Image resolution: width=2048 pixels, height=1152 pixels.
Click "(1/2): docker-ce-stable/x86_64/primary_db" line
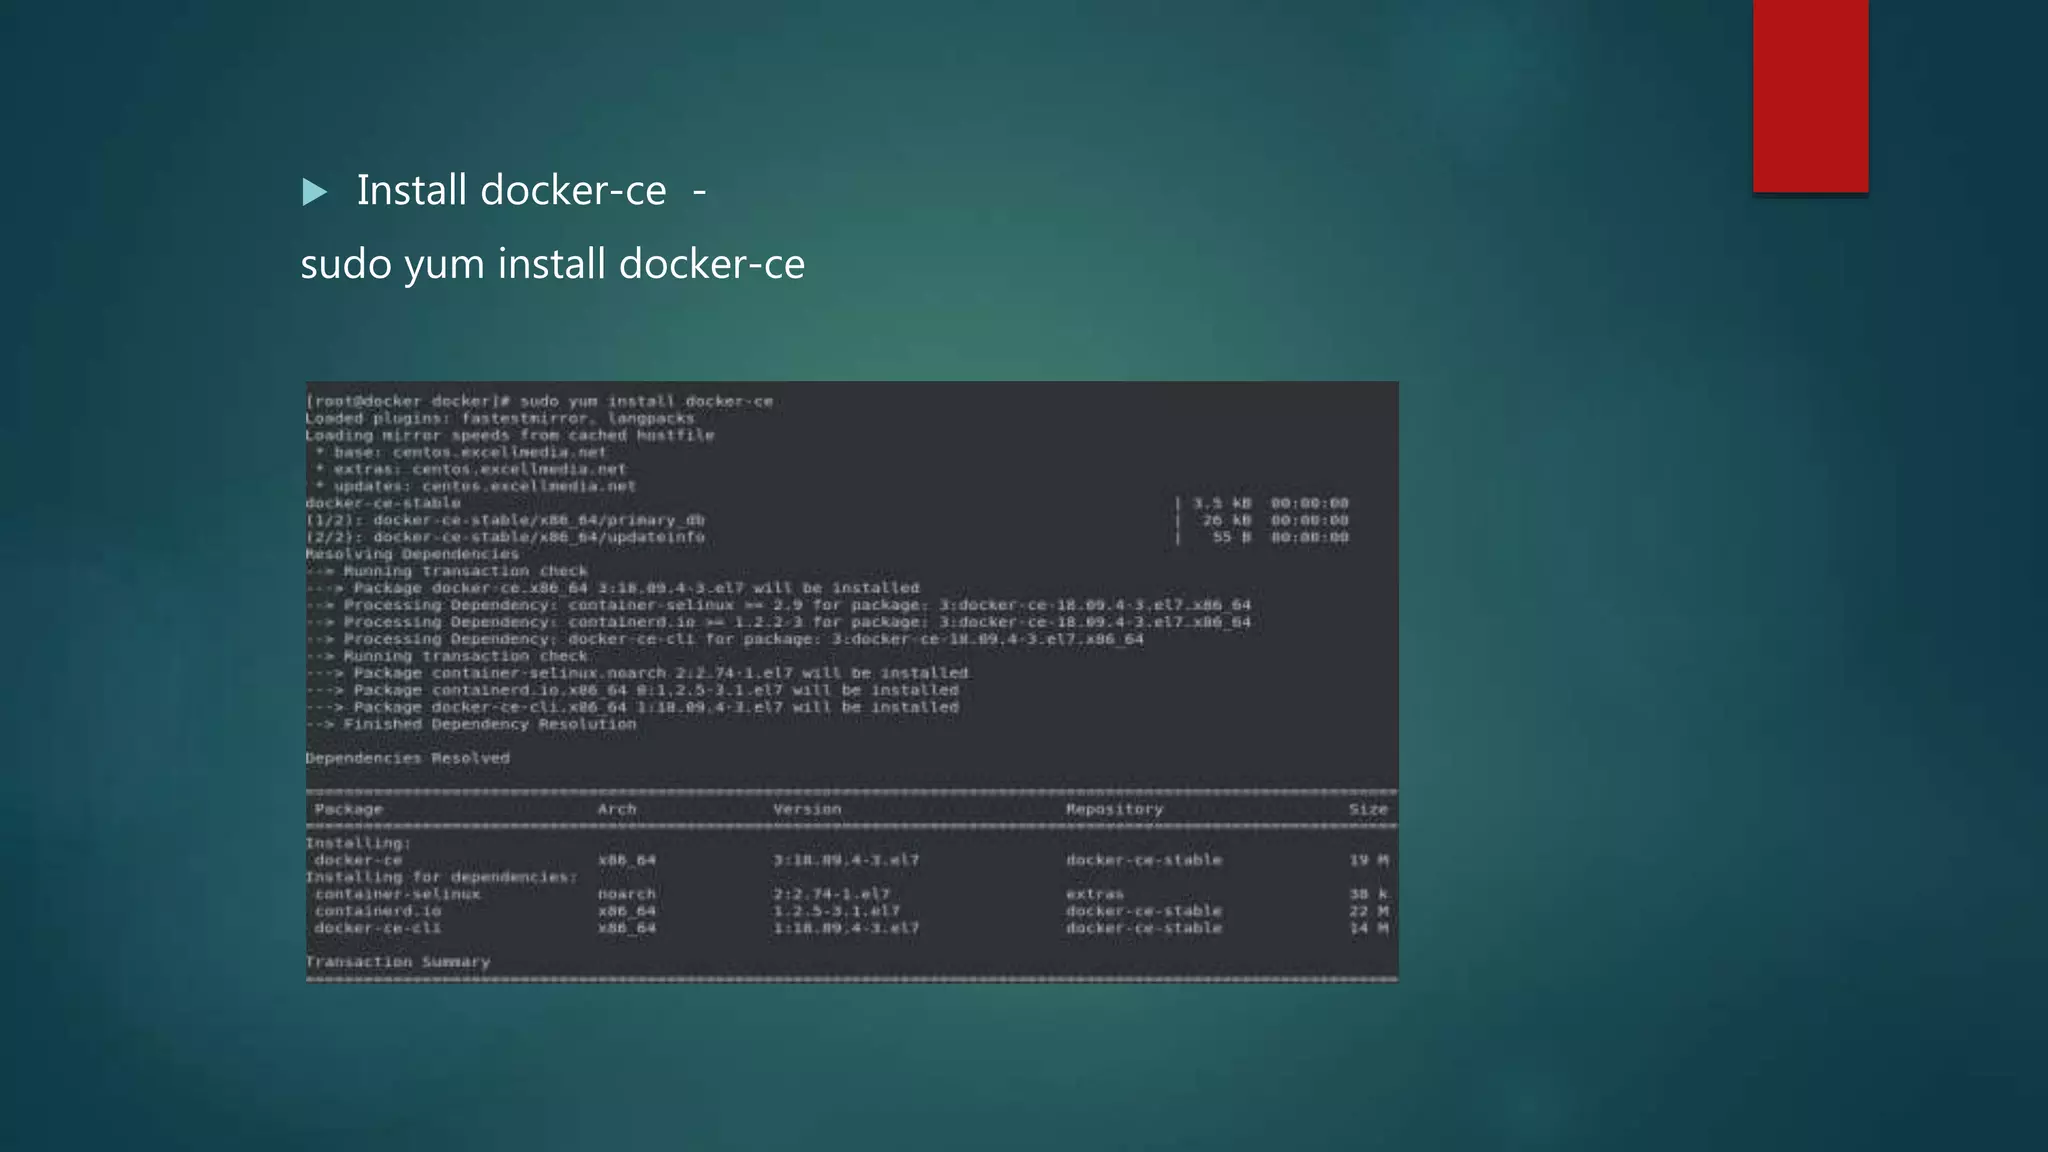pyautogui.click(x=505, y=520)
